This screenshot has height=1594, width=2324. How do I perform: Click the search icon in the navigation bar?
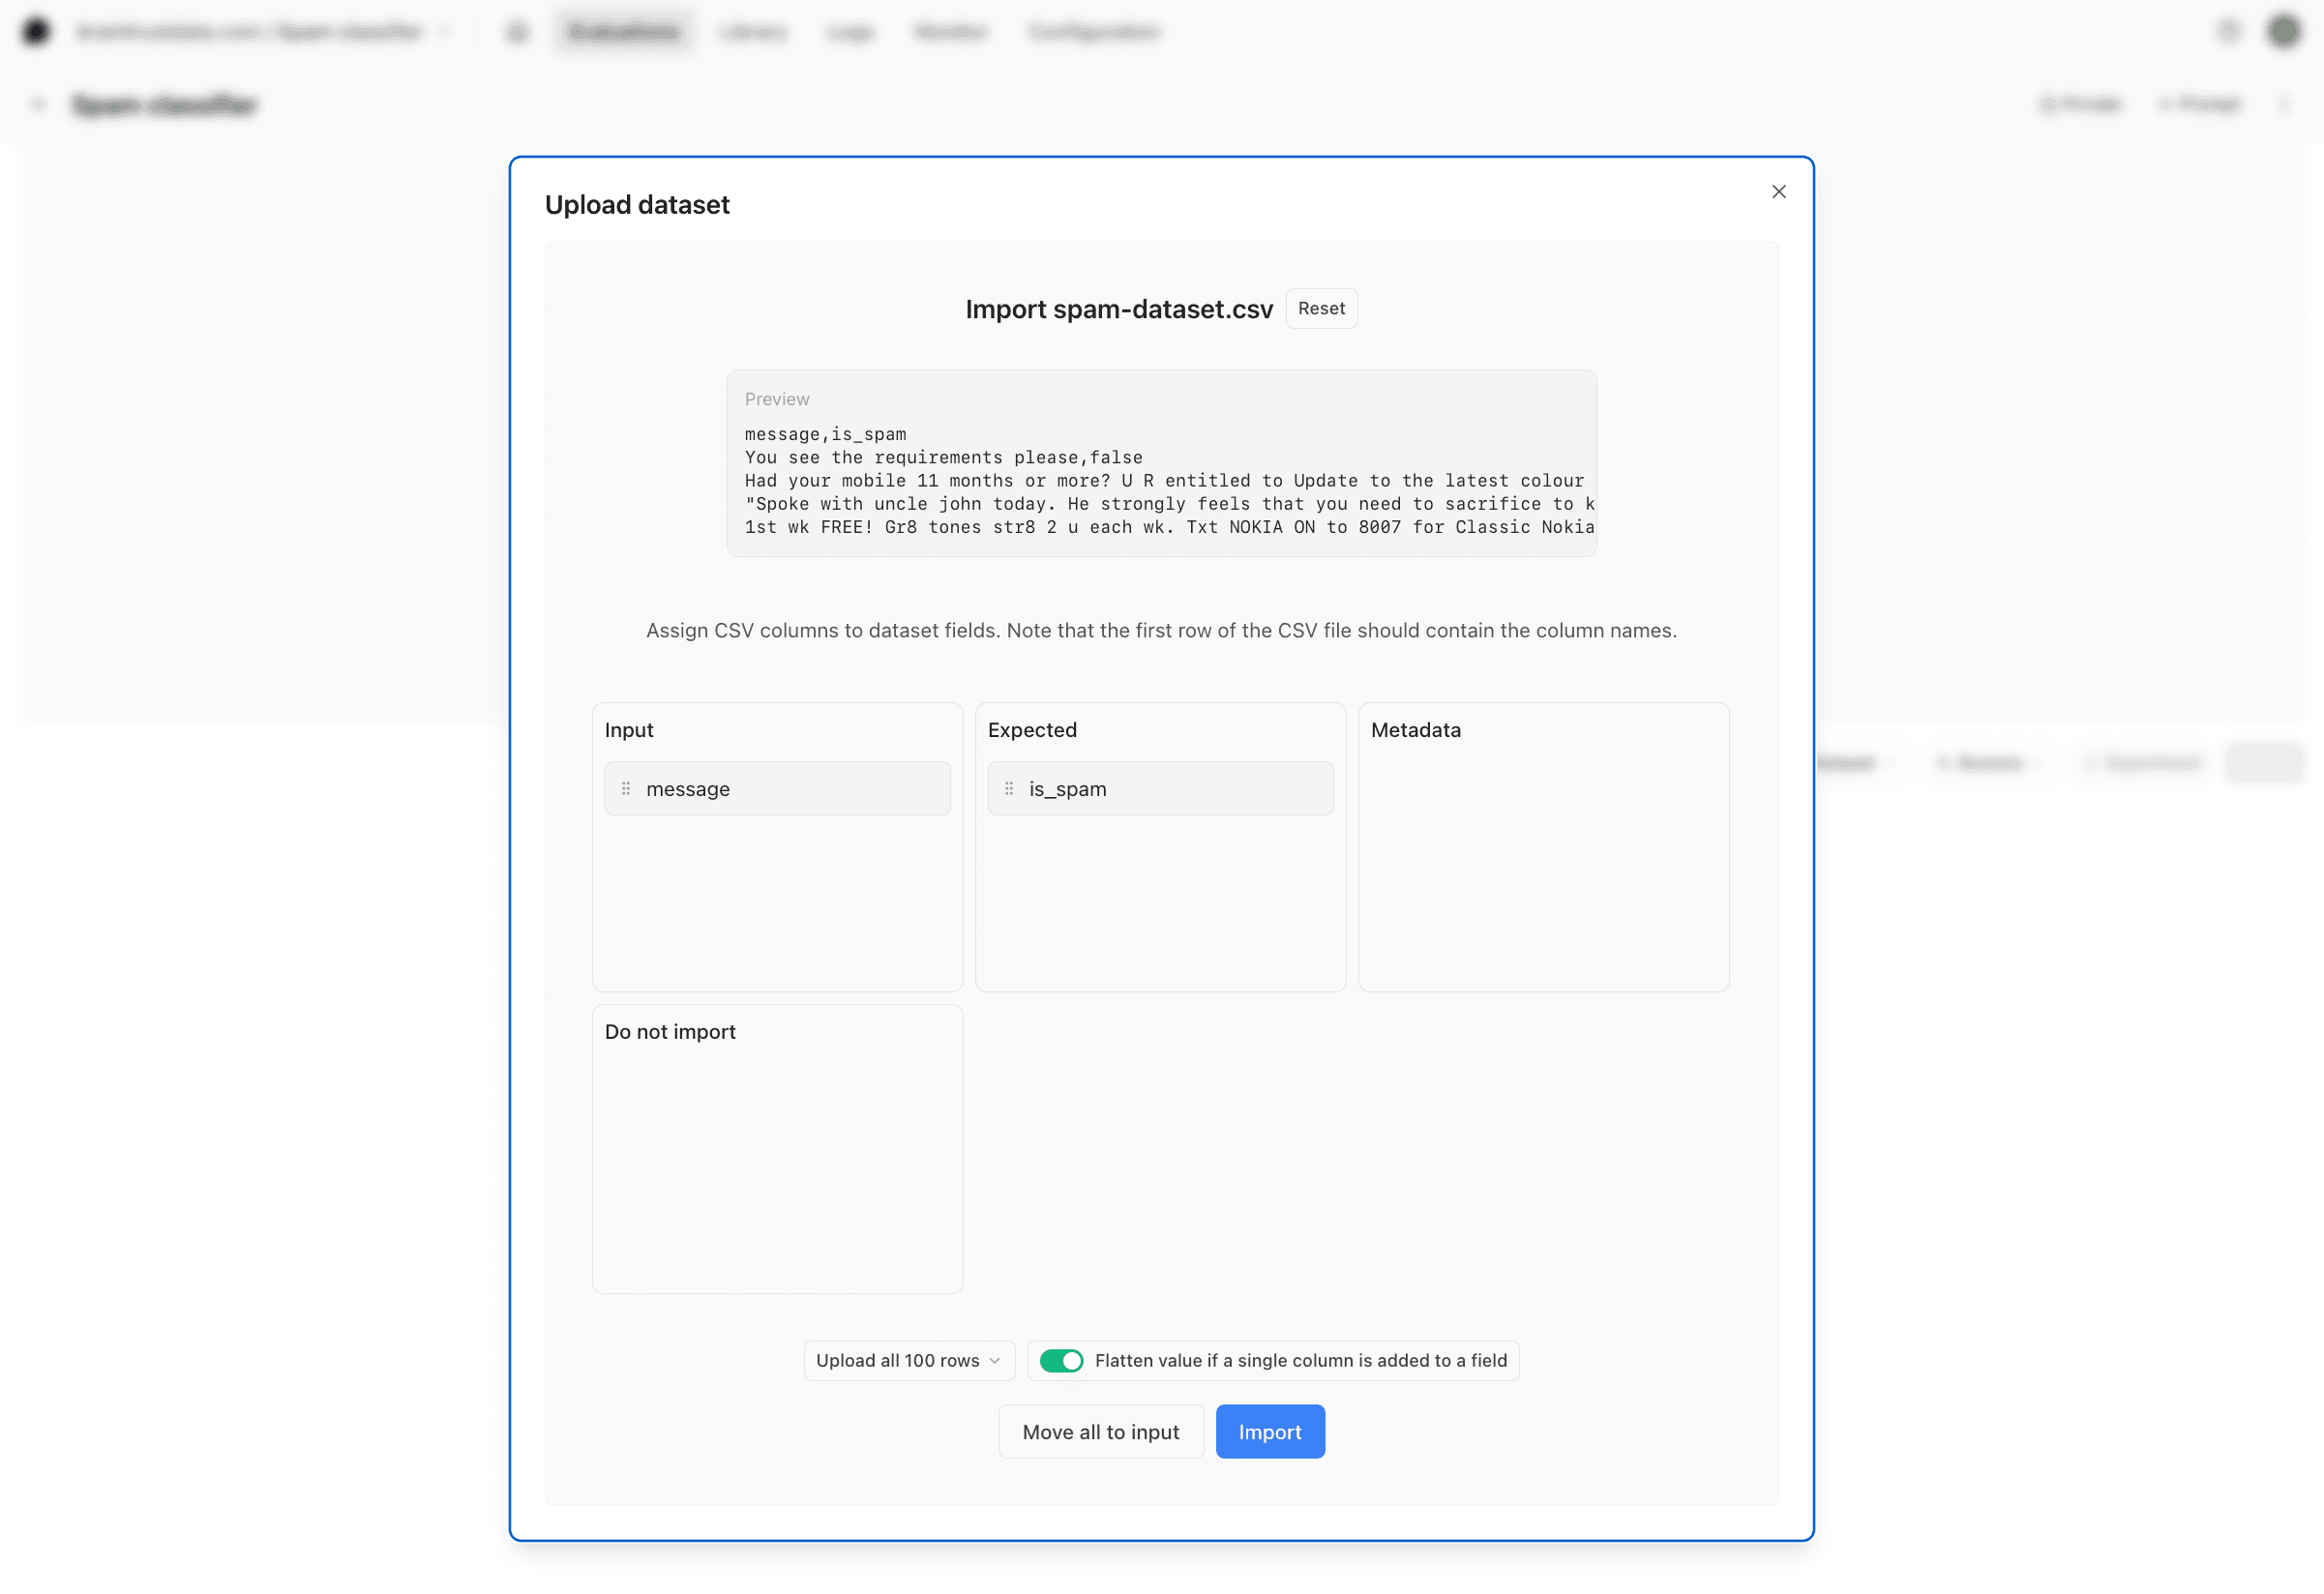click(x=516, y=31)
